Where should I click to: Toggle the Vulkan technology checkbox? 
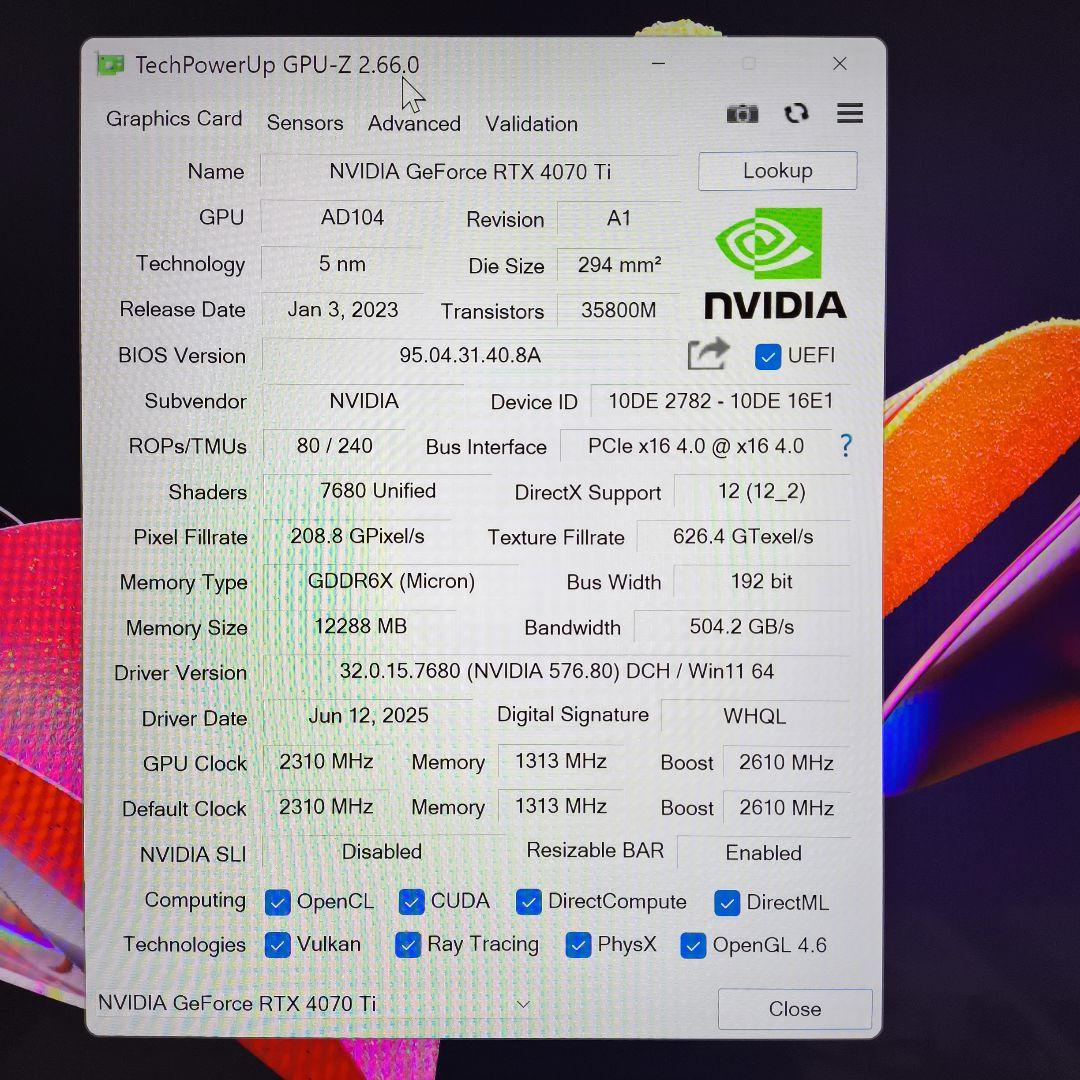click(x=277, y=945)
